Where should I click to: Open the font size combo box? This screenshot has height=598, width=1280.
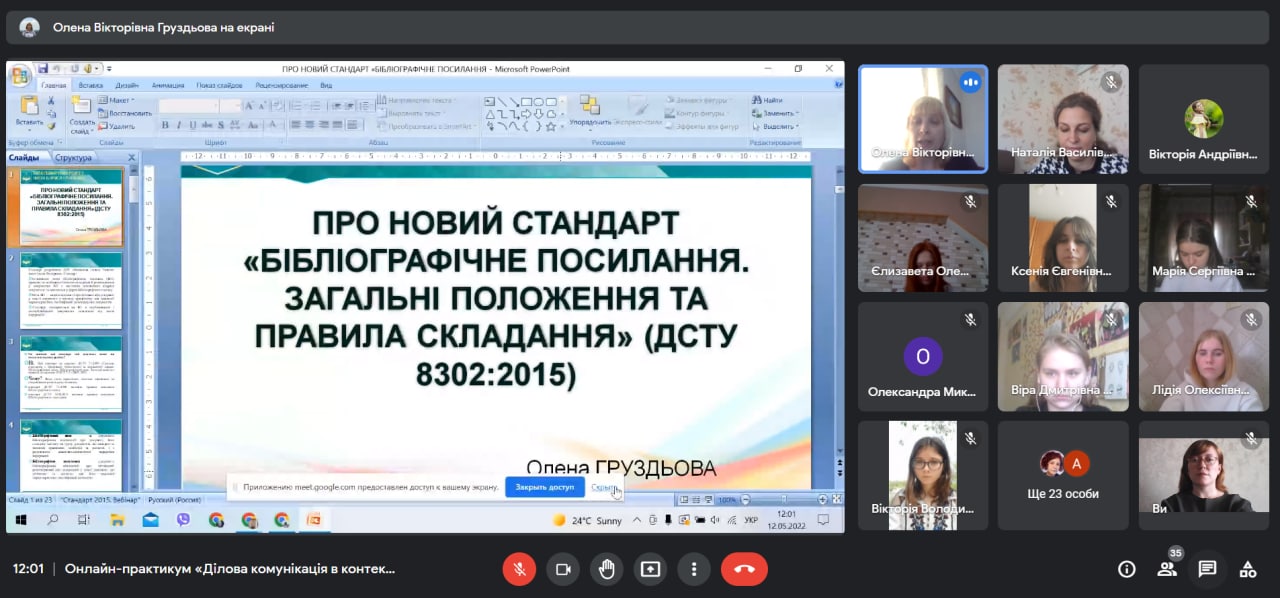pyautogui.click(x=232, y=106)
